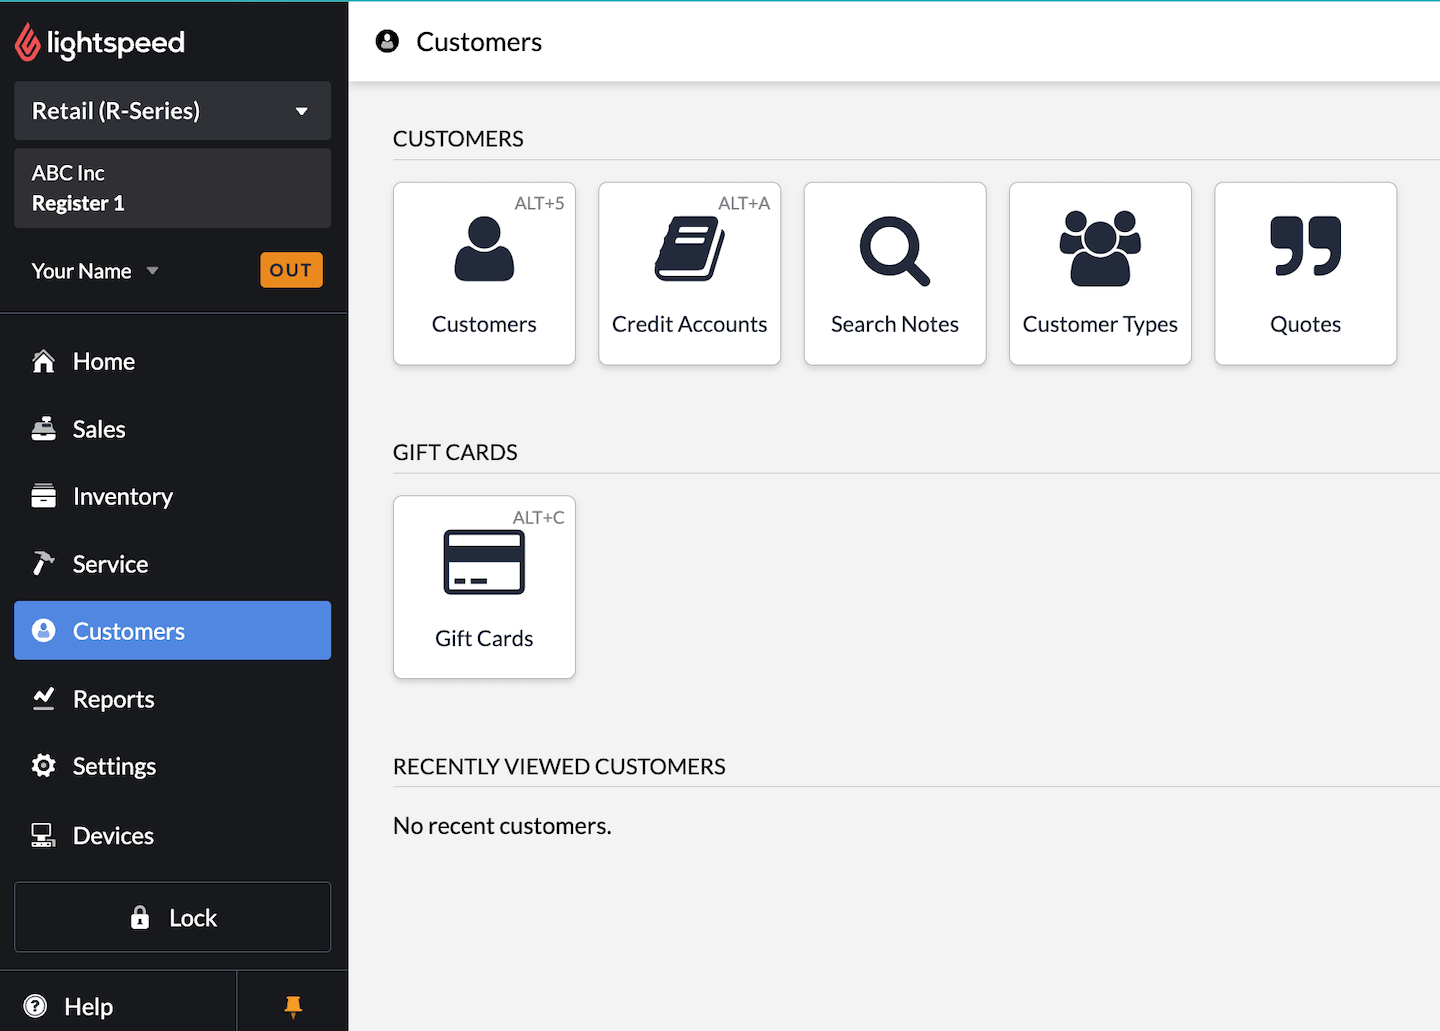Open Sales from the sidebar menu
This screenshot has height=1031, width=1440.
(x=99, y=429)
